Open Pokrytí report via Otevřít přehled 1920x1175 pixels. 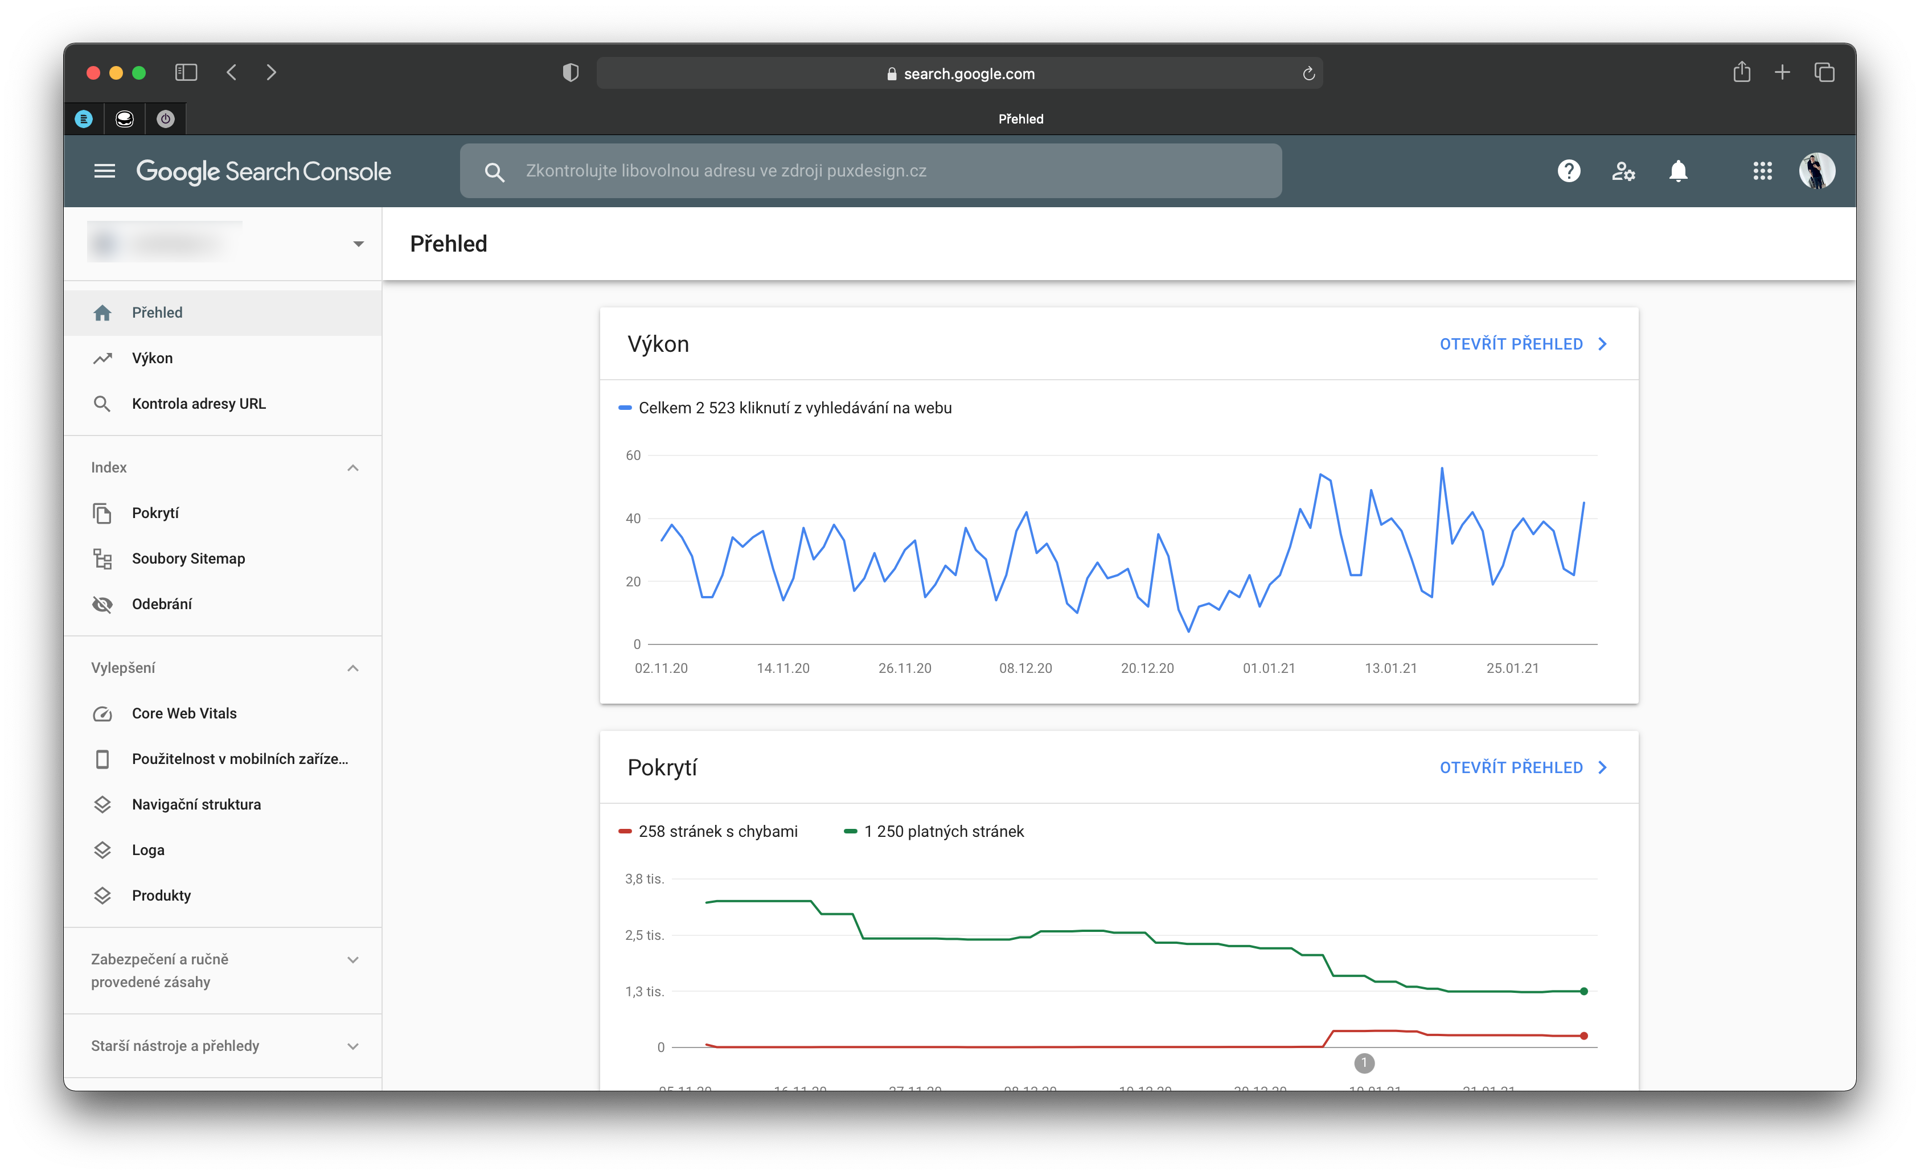click(1522, 768)
